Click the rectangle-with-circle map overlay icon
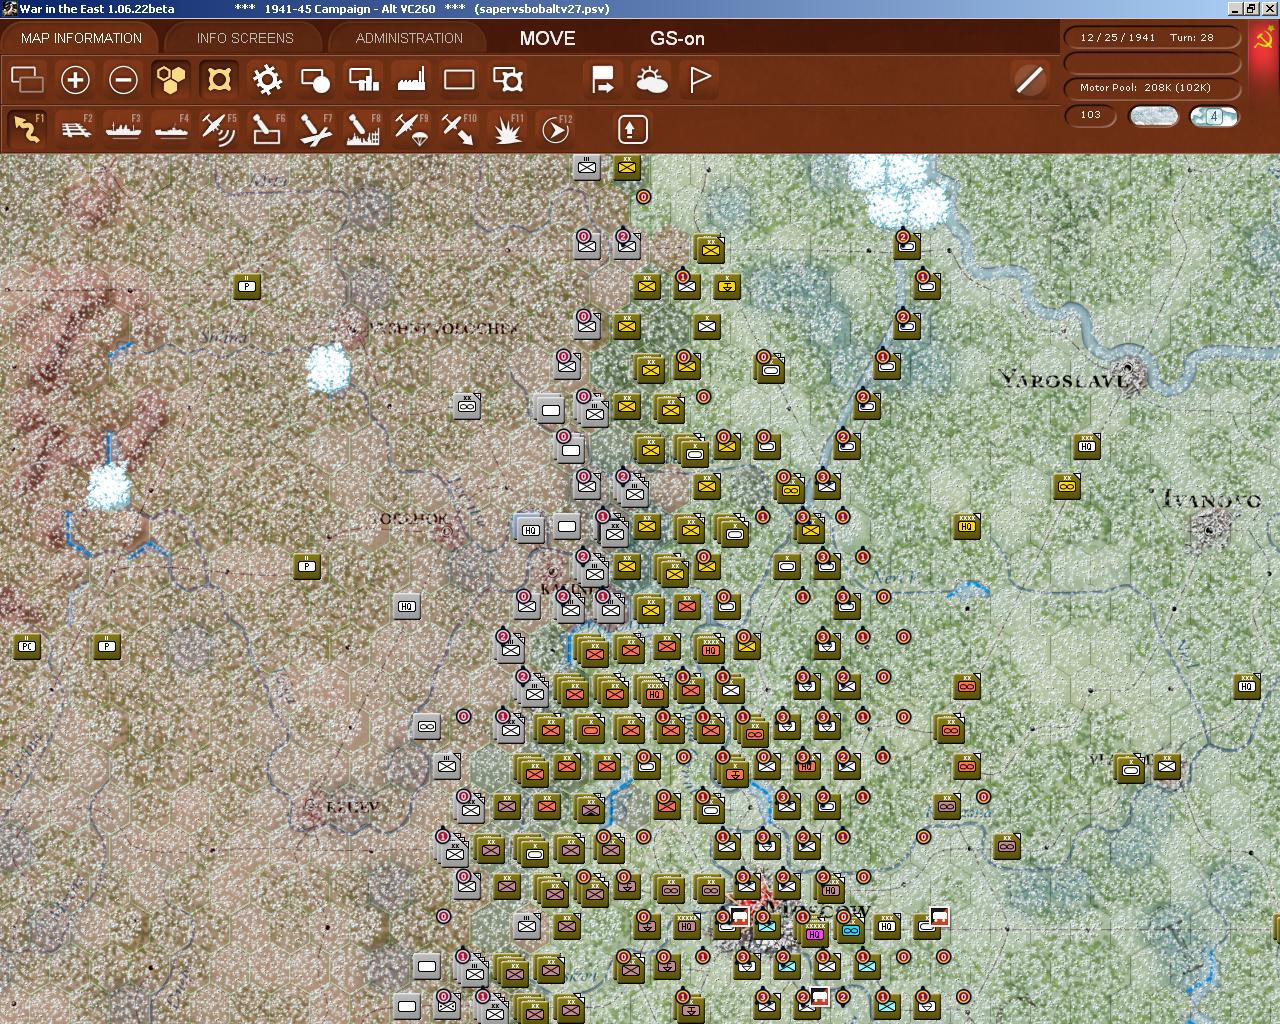Image resolution: width=1280 pixels, height=1024 pixels. tap(315, 79)
